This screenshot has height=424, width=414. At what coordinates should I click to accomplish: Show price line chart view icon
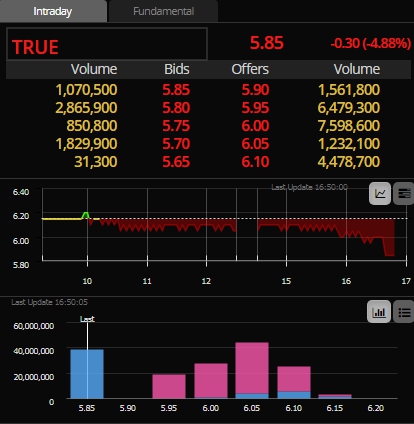click(380, 193)
